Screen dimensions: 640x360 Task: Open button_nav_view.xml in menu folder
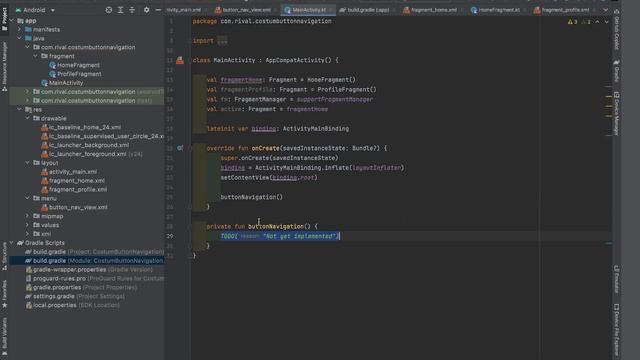[x=78, y=207]
